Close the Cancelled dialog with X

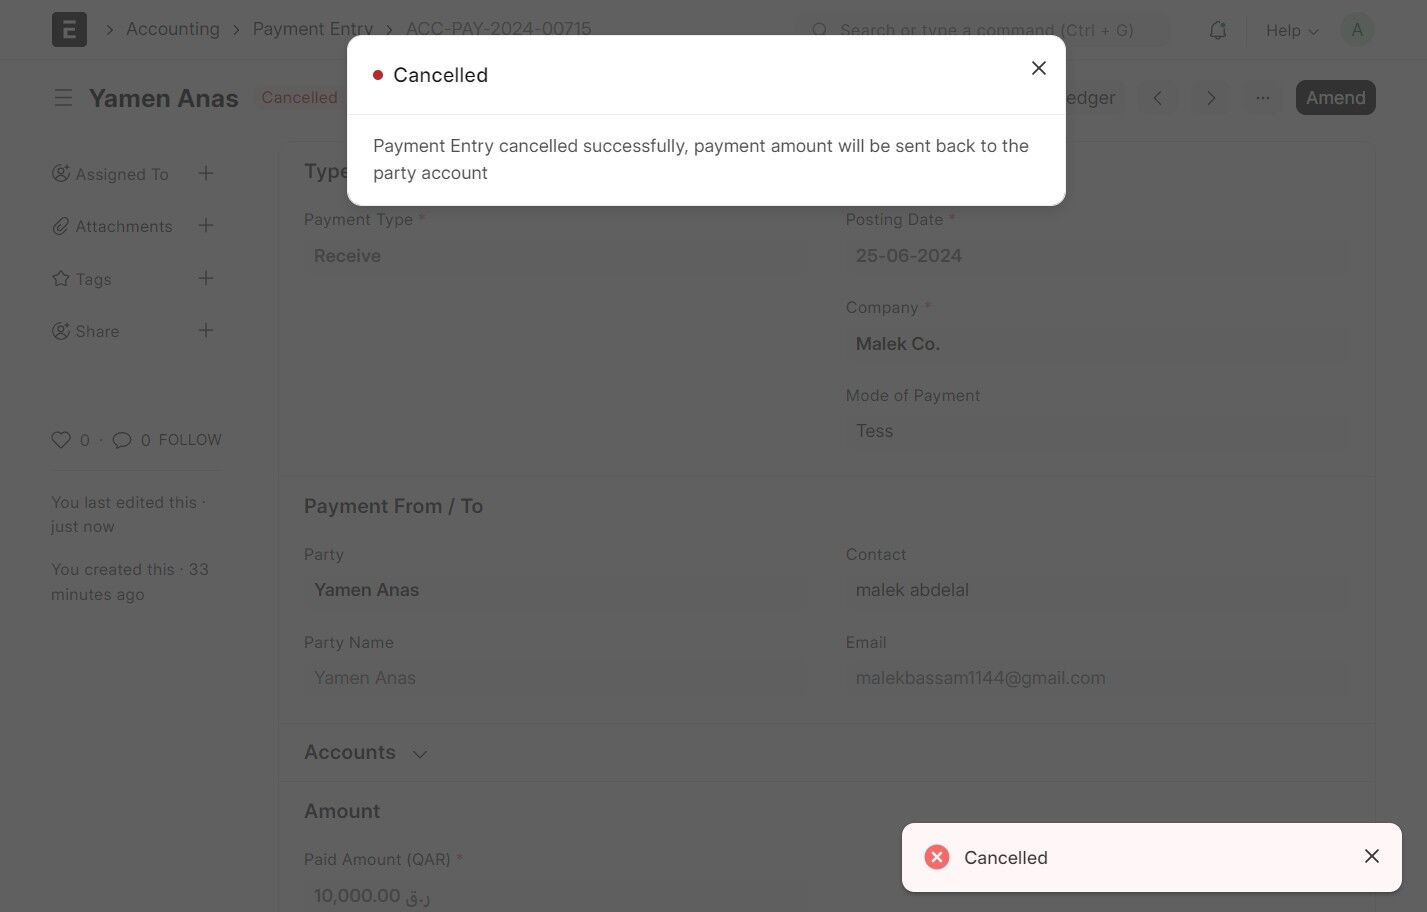point(1039,68)
